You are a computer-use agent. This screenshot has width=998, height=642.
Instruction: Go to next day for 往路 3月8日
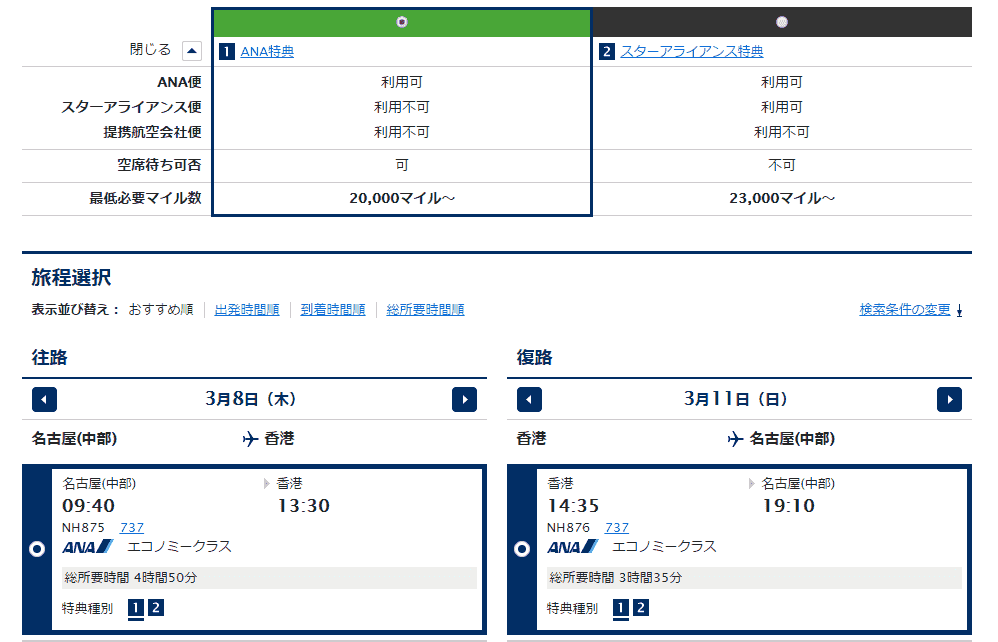pos(465,400)
